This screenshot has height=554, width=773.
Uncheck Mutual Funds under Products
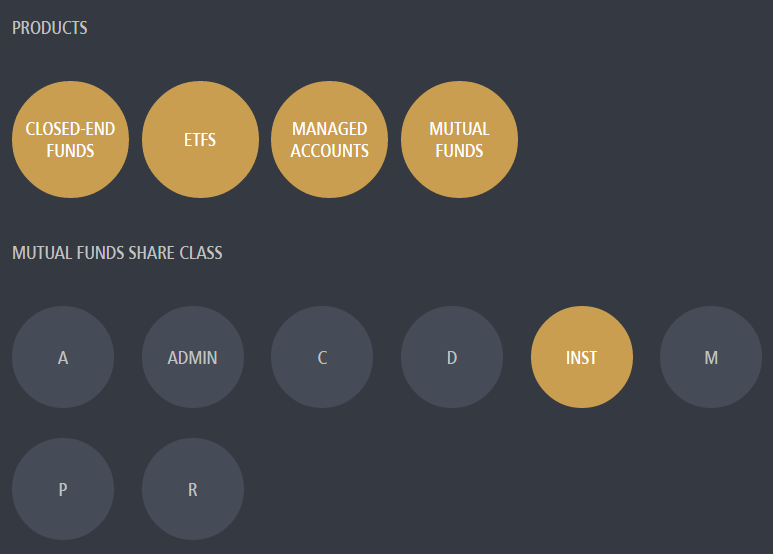coord(459,140)
